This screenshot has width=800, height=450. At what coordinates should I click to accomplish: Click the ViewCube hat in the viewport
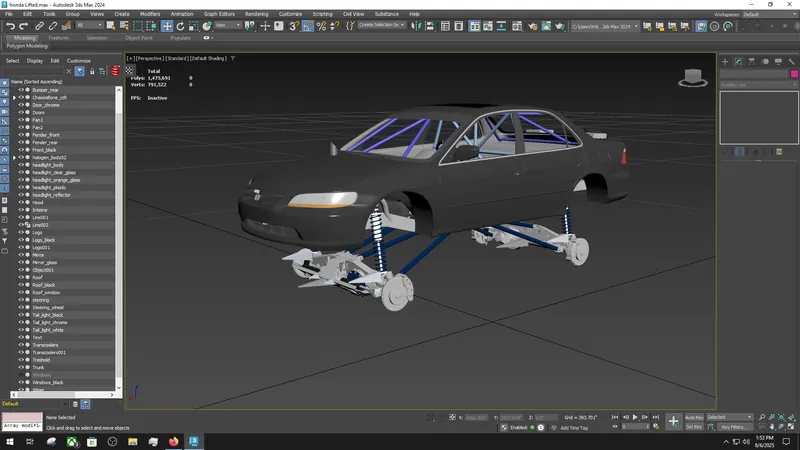tap(693, 78)
